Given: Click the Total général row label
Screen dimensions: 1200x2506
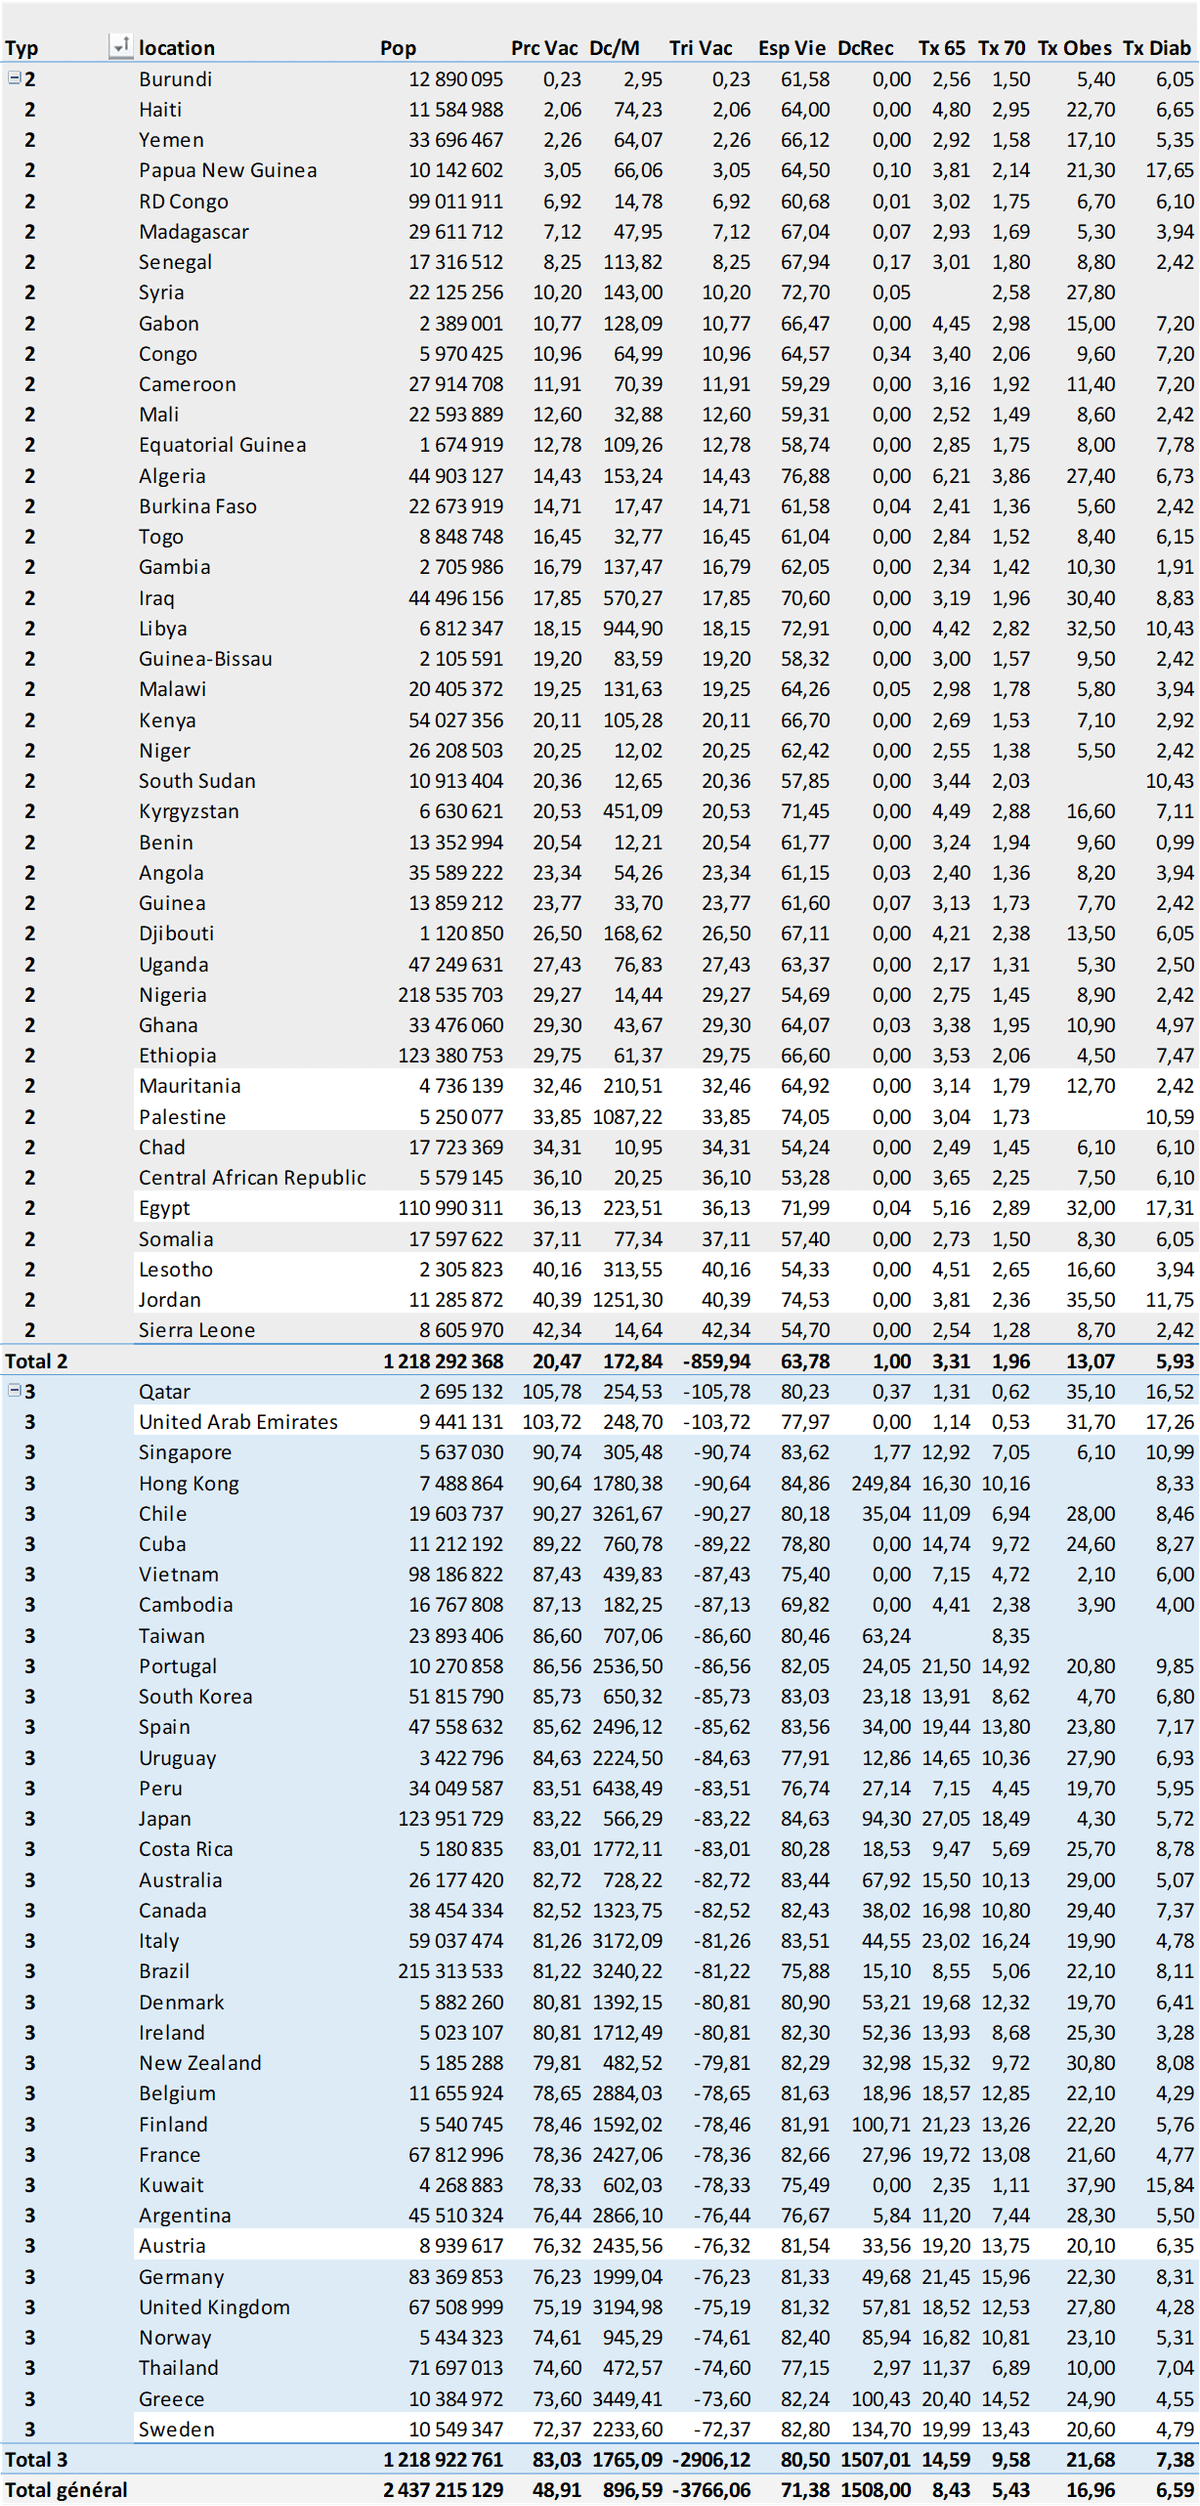Looking at the screenshot, I should click(66, 2490).
